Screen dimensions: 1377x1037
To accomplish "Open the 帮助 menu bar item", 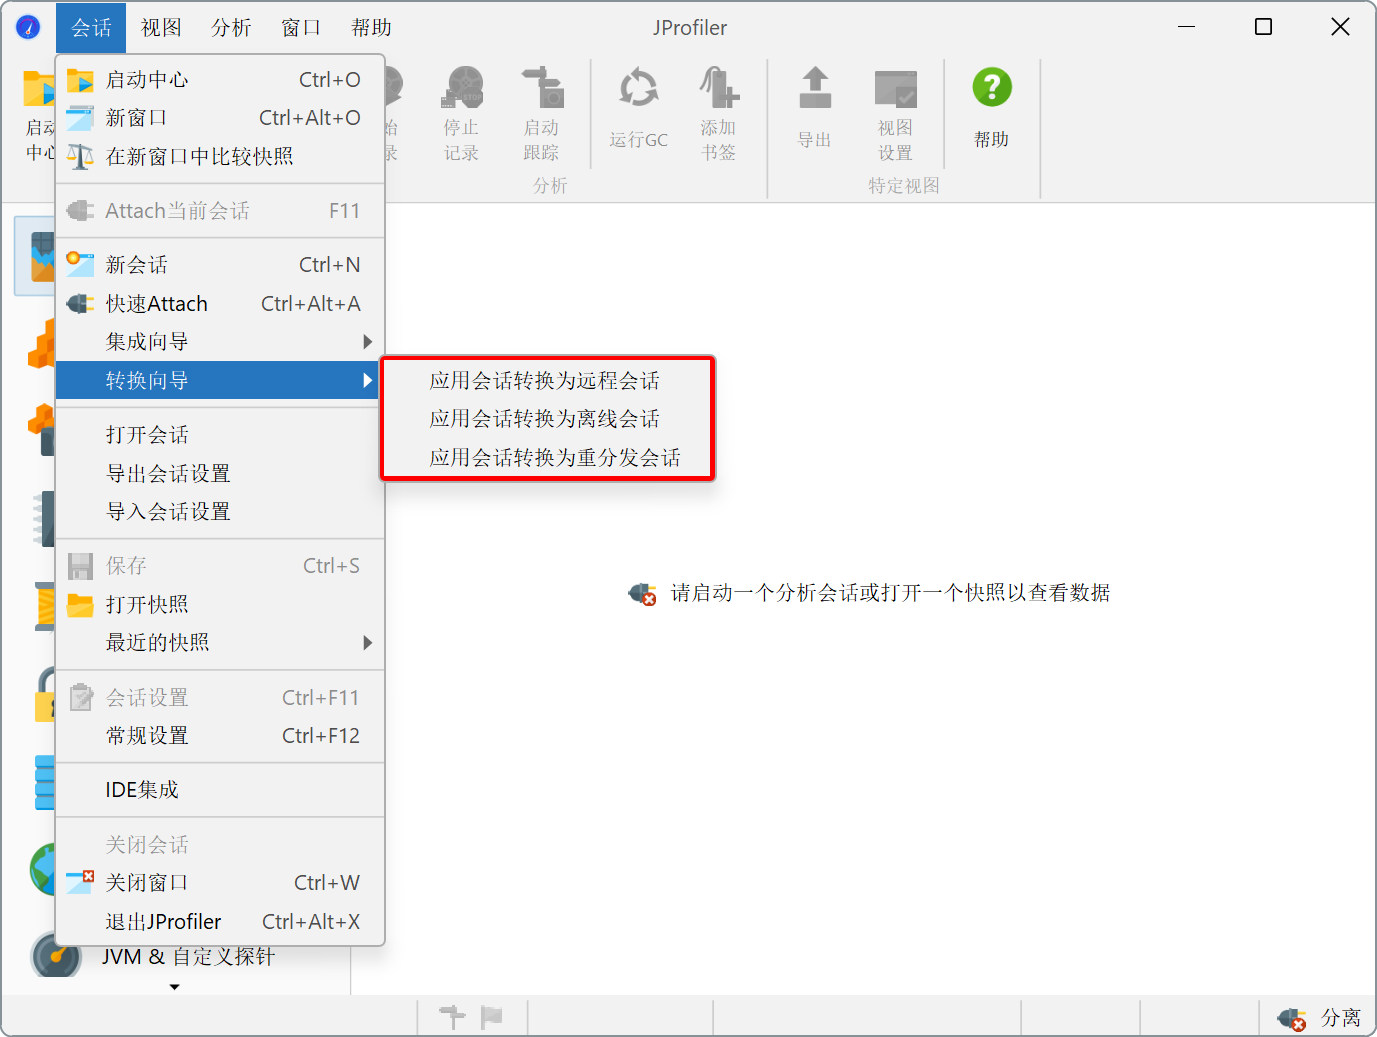I will (x=371, y=28).
